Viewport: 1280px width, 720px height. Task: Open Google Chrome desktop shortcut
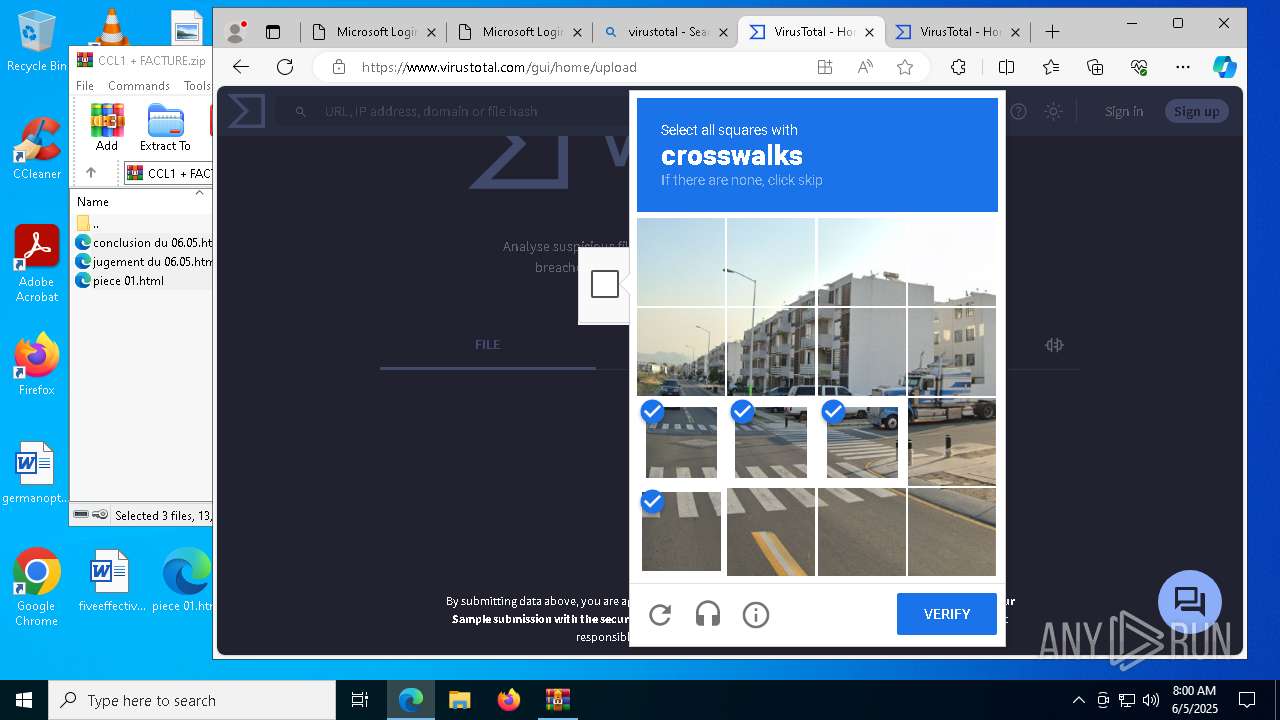[x=36, y=588]
